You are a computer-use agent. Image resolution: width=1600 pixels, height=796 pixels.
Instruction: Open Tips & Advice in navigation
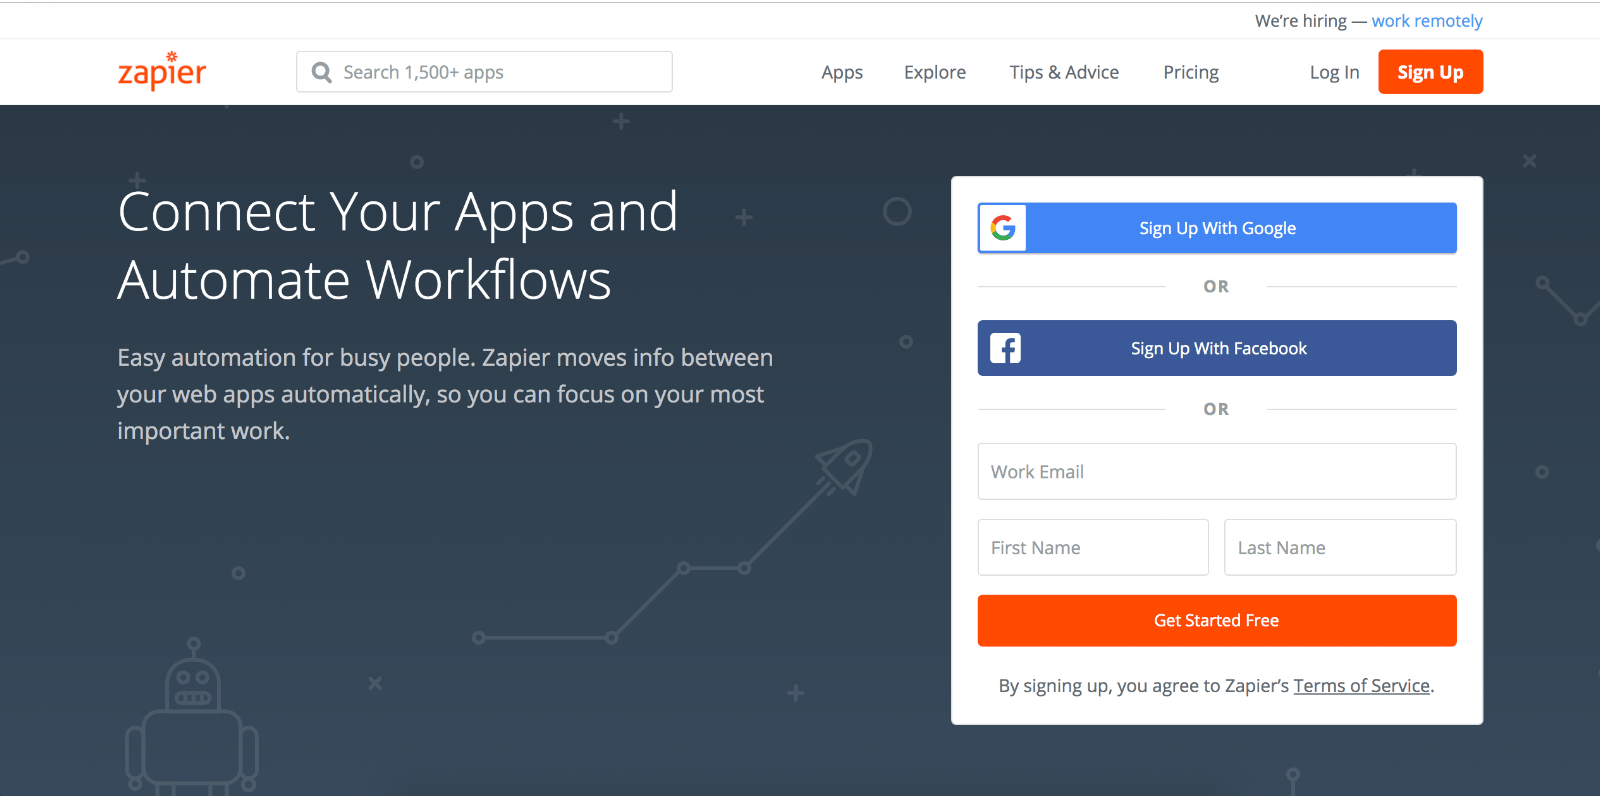tap(1064, 72)
